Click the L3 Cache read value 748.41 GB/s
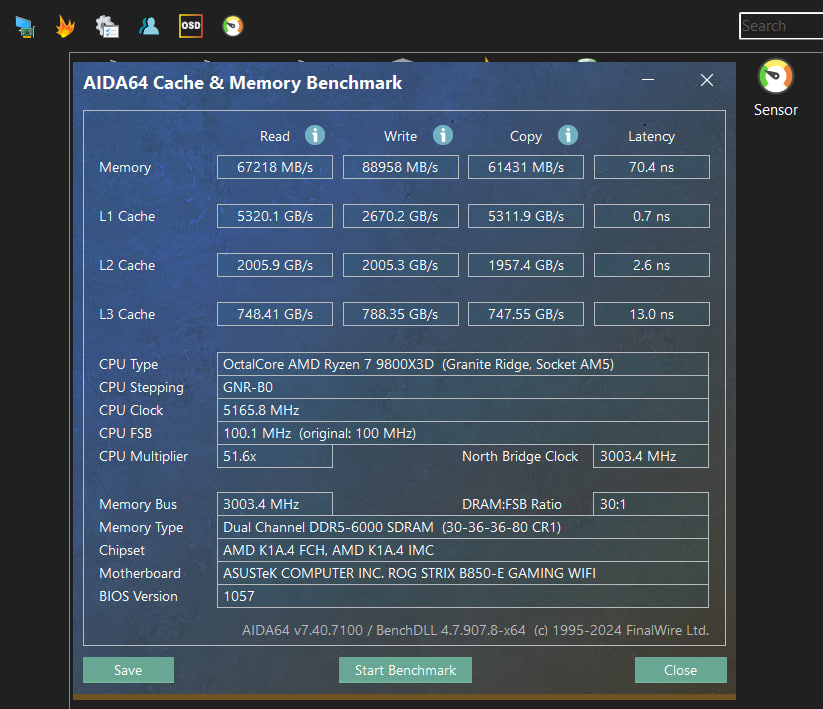Image resolution: width=823 pixels, height=709 pixels. (x=275, y=314)
